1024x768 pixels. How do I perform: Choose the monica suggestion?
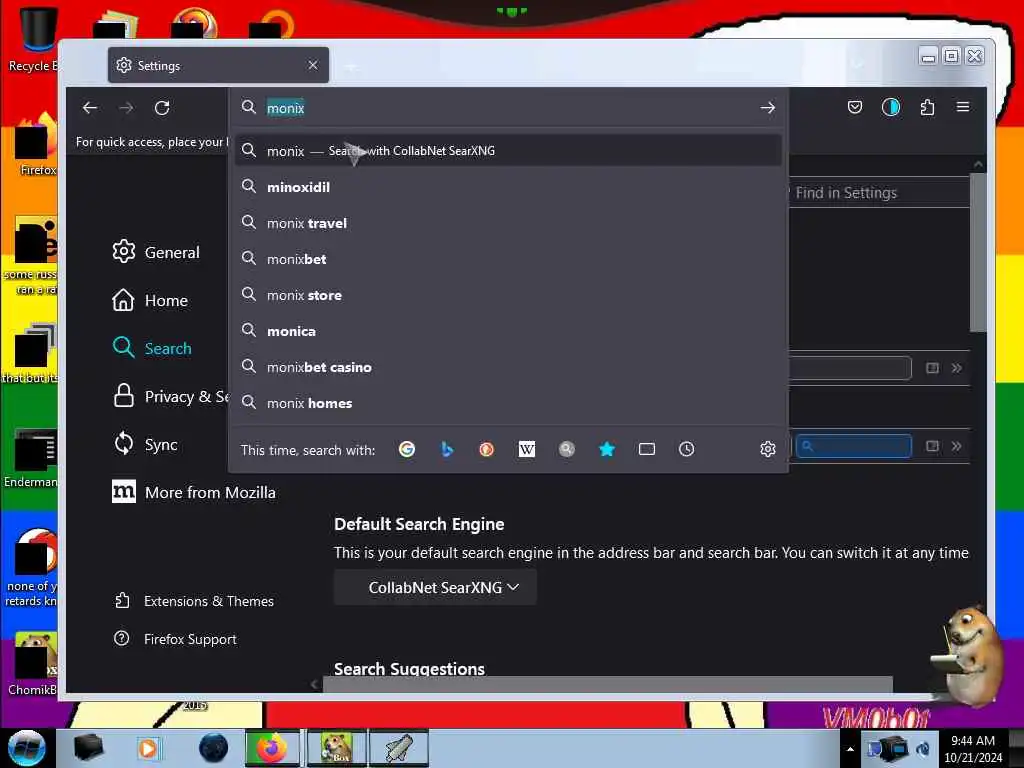click(508, 331)
